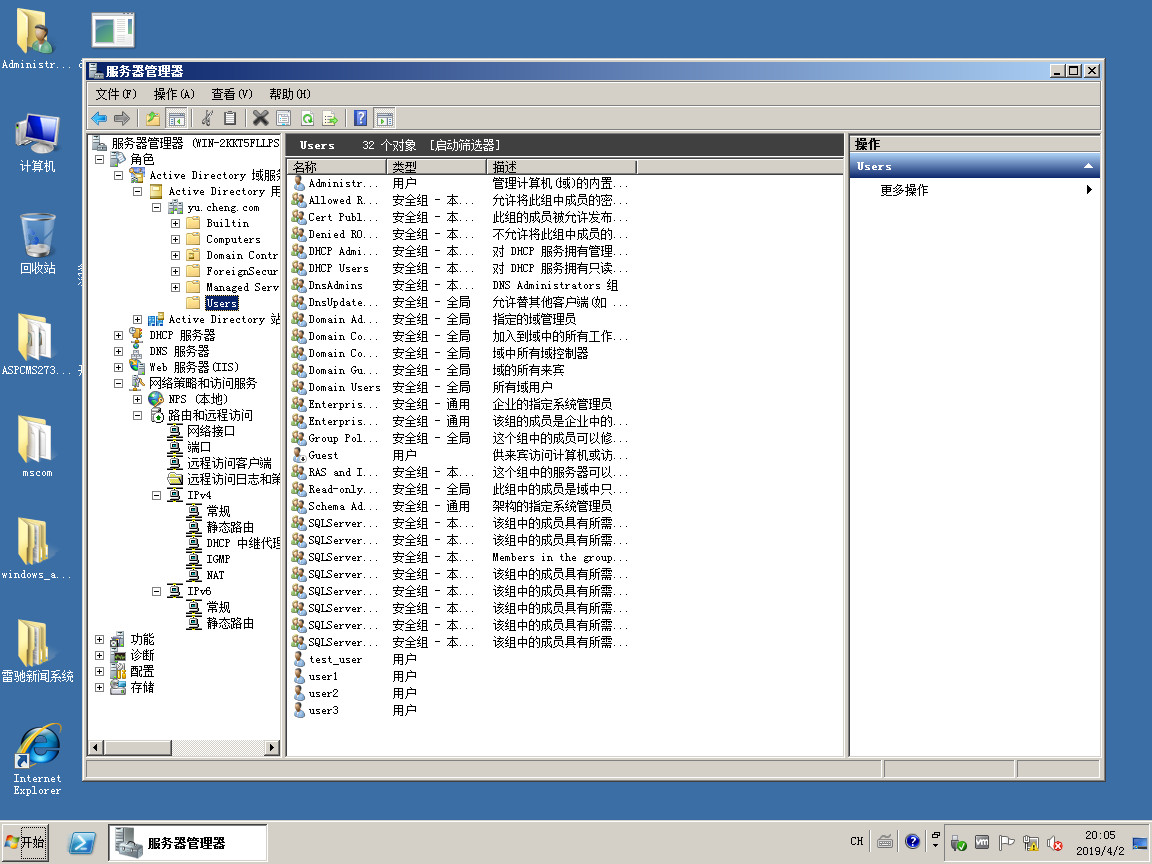The image size is (1152, 864).
Task: Click the Cut scissors toolbar icon
Action: pyautogui.click(x=207, y=118)
